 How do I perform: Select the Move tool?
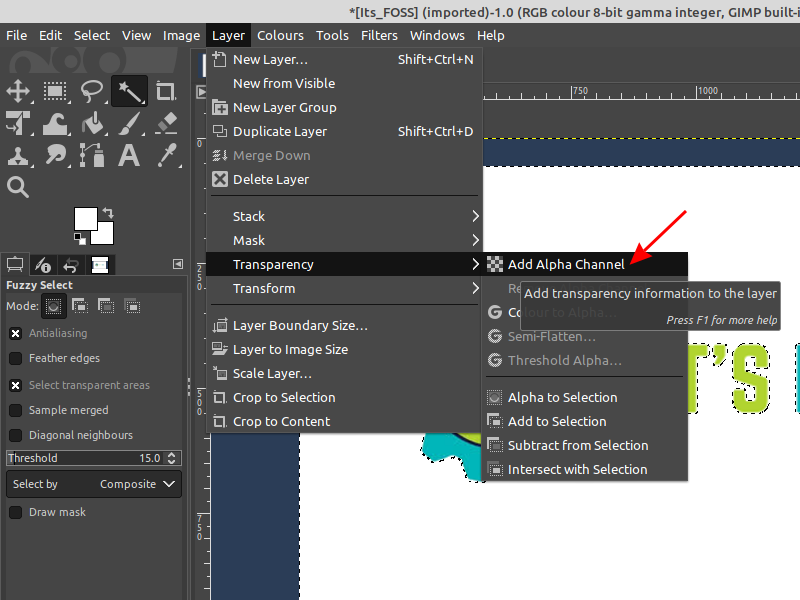coord(19,91)
